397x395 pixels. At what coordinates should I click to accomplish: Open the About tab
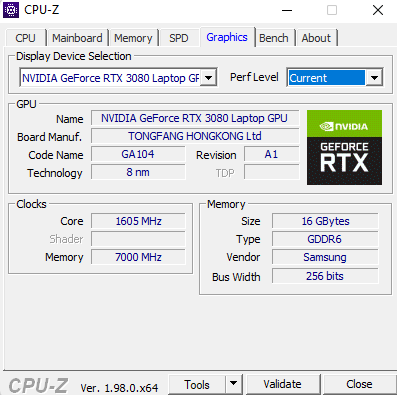point(316,38)
